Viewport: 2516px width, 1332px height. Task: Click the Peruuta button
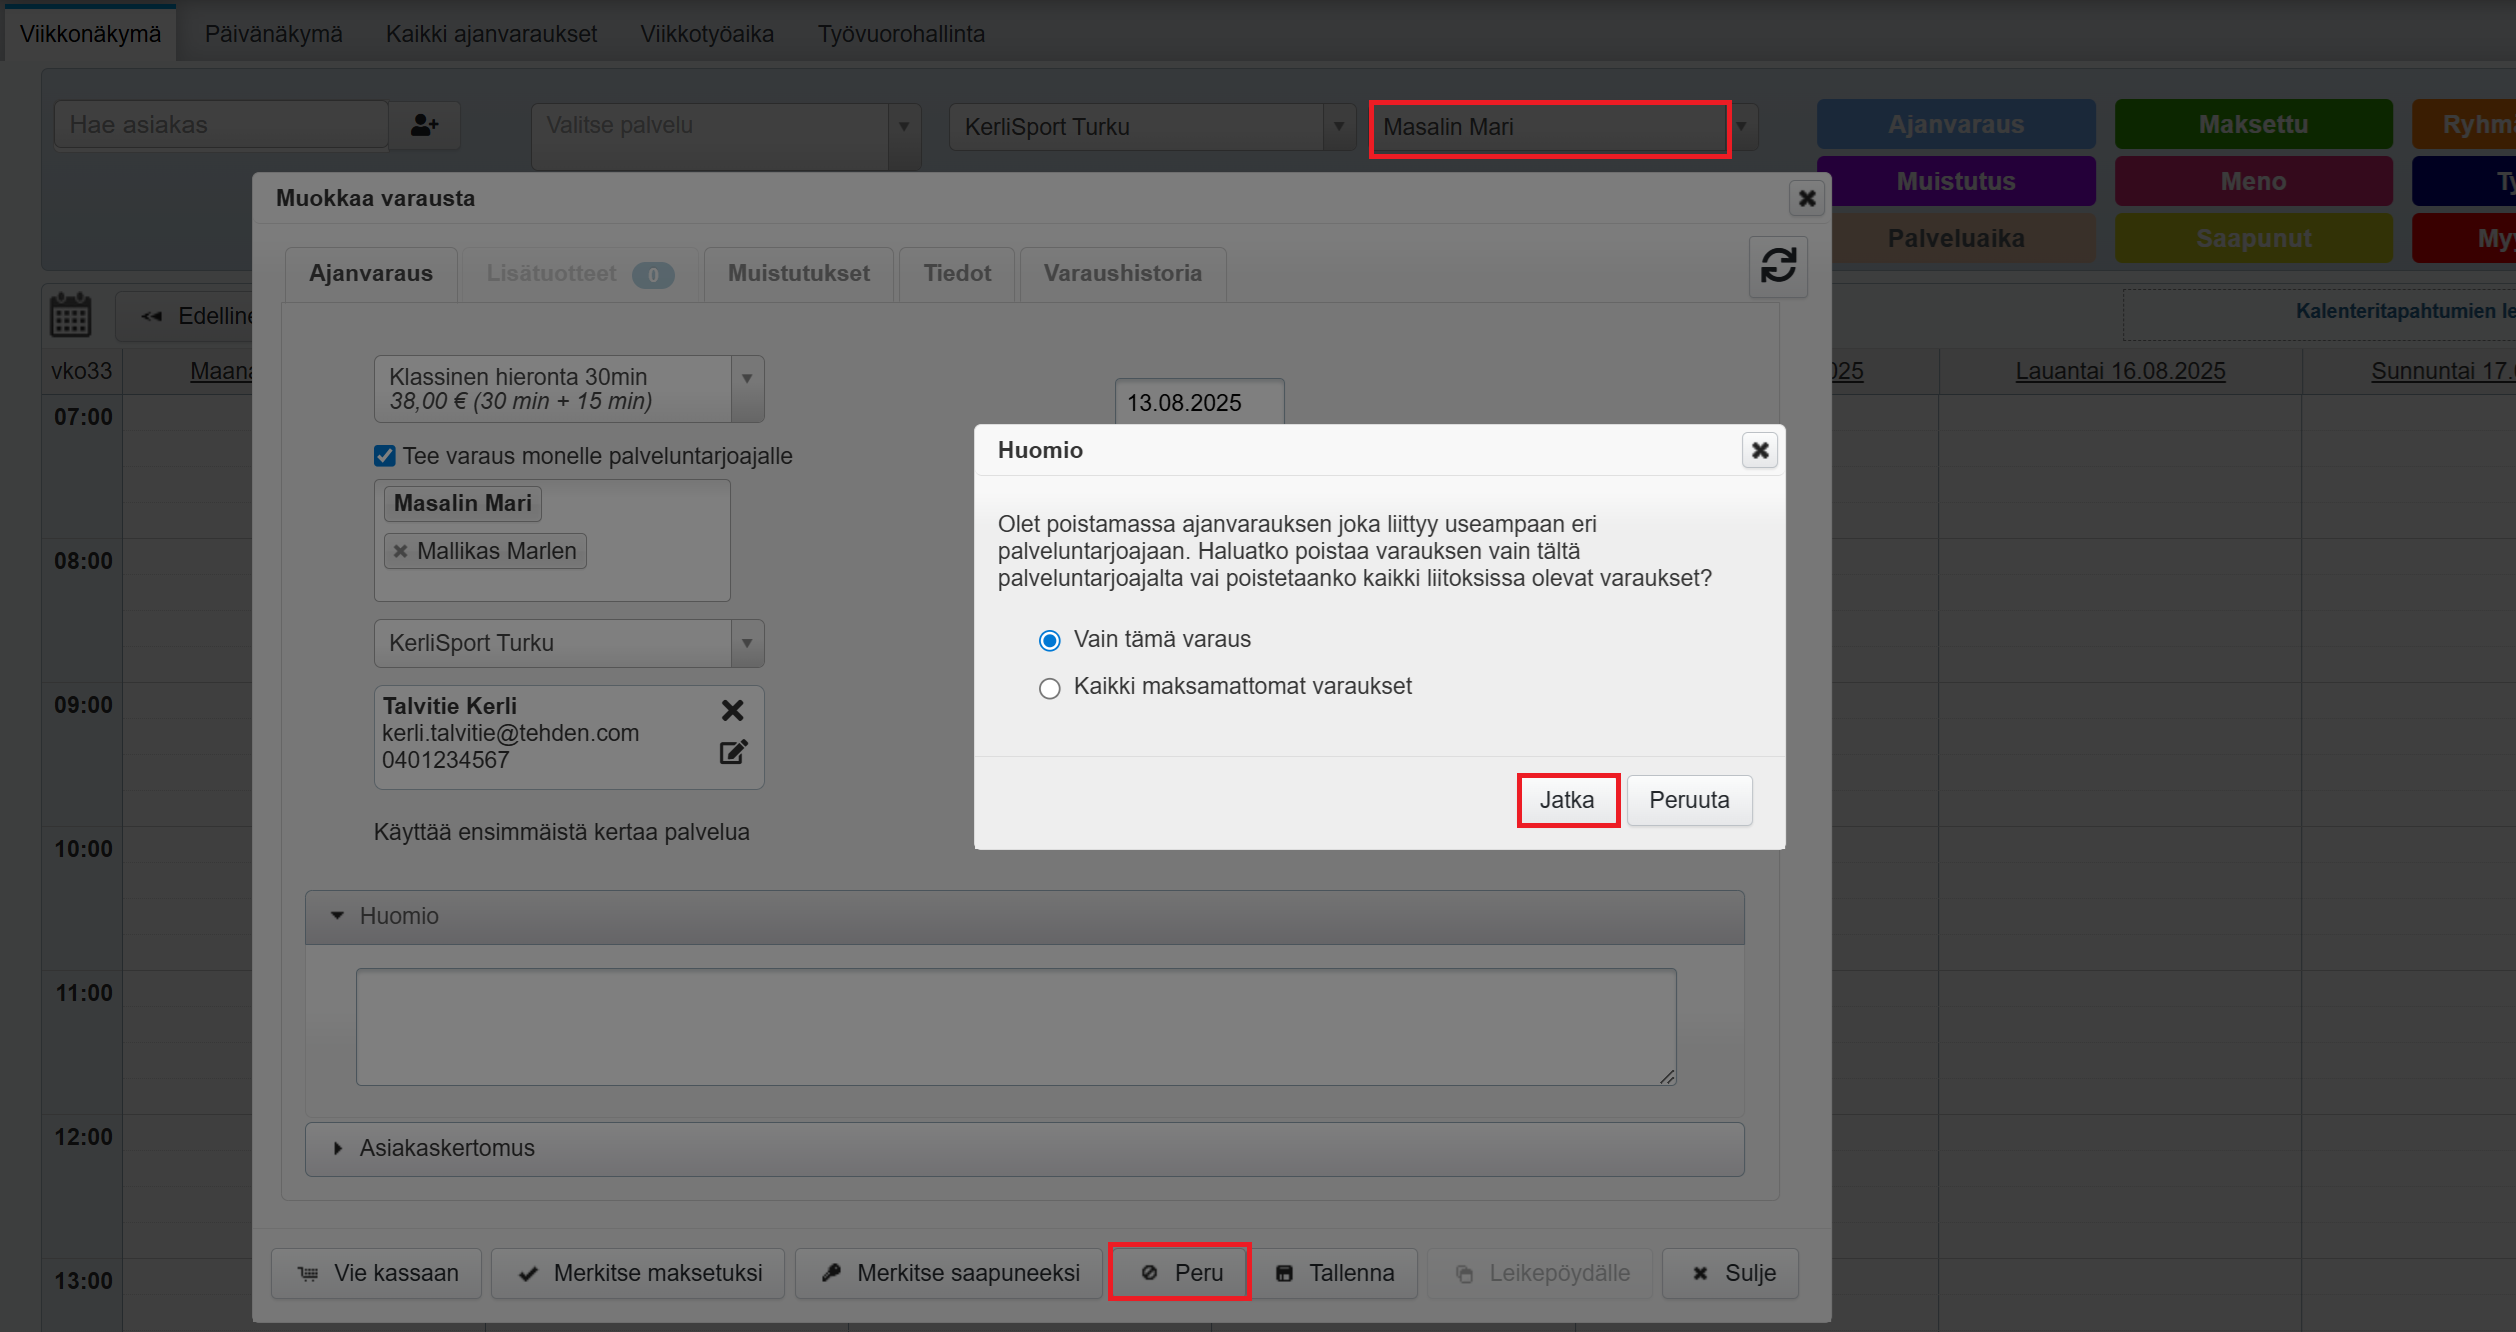pyautogui.click(x=1688, y=800)
